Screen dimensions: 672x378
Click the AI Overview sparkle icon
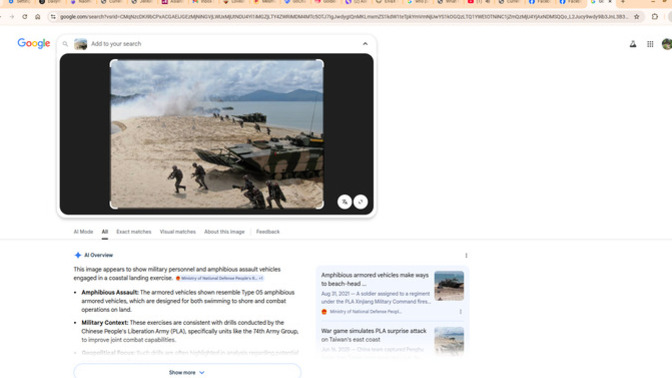[78, 255]
